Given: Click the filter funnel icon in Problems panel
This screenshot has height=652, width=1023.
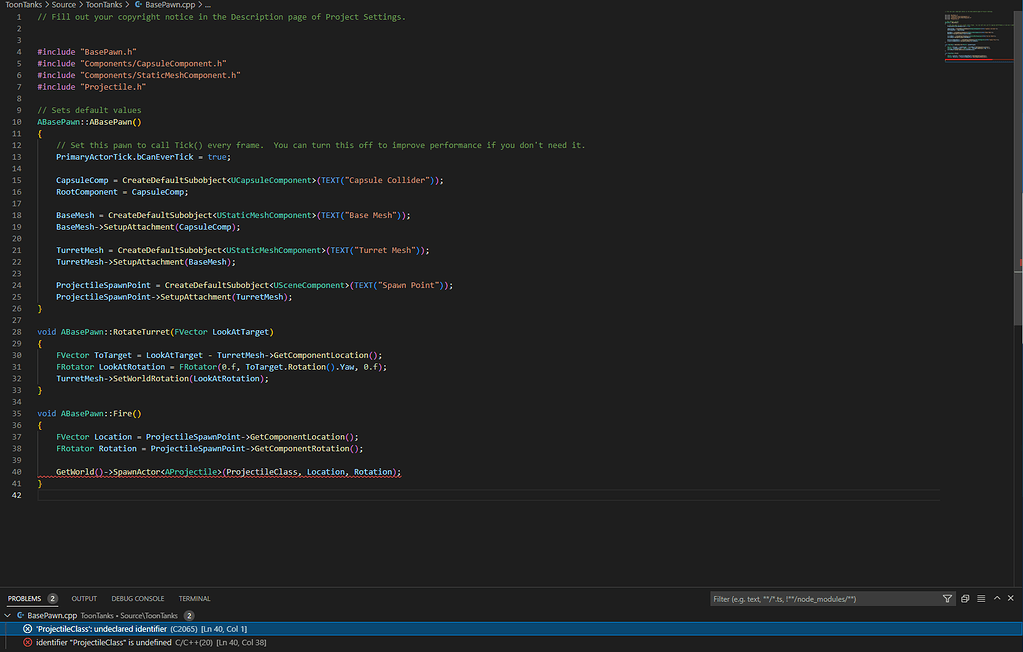Looking at the screenshot, I should point(947,599).
